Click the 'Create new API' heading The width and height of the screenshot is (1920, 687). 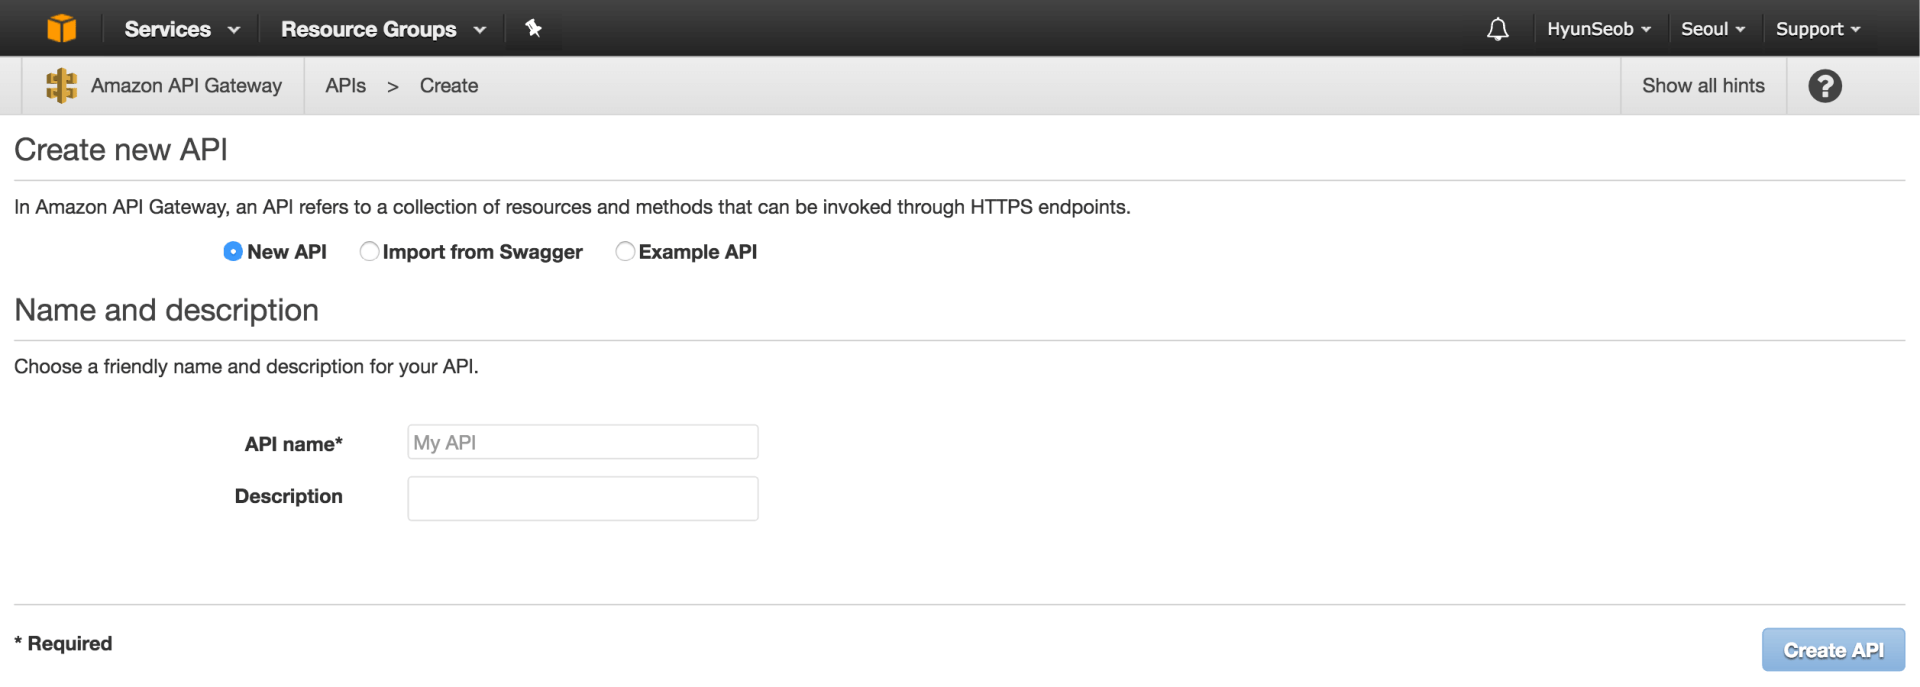point(121,150)
